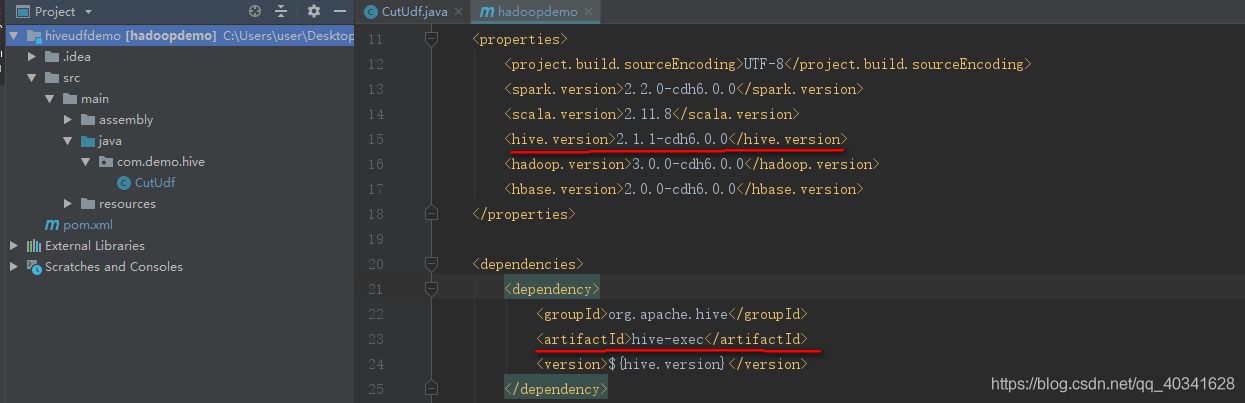This screenshot has width=1245, height=403.
Task: Expand External Libraries node
Action: (13, 246)
